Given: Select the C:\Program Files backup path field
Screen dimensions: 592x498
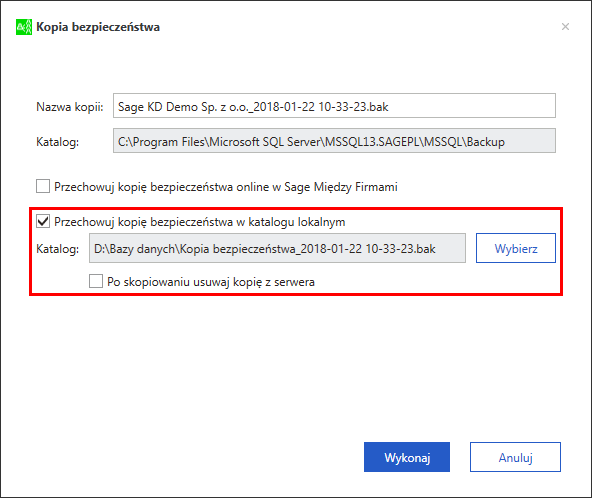Looking at the screenshot, I should pos(334,141).
